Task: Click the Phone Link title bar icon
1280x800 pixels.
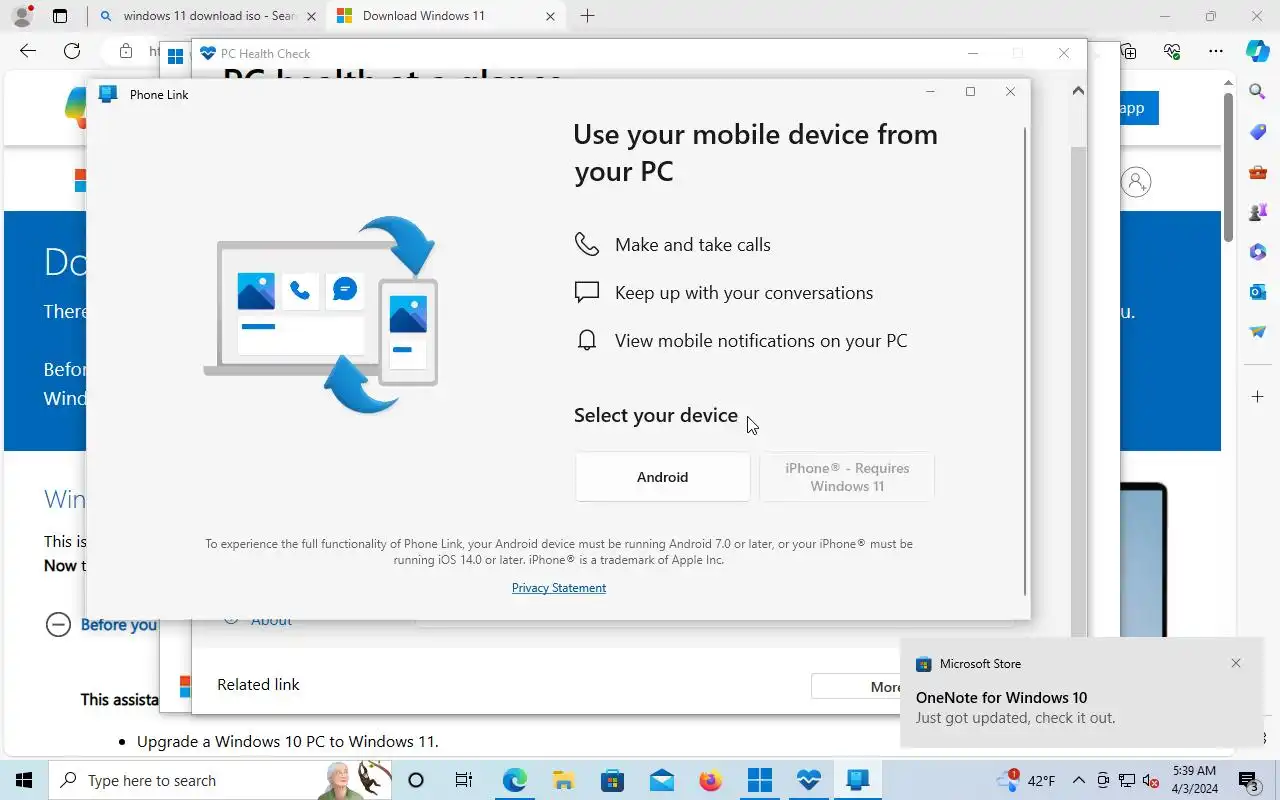Action: [x=107, y=94]
